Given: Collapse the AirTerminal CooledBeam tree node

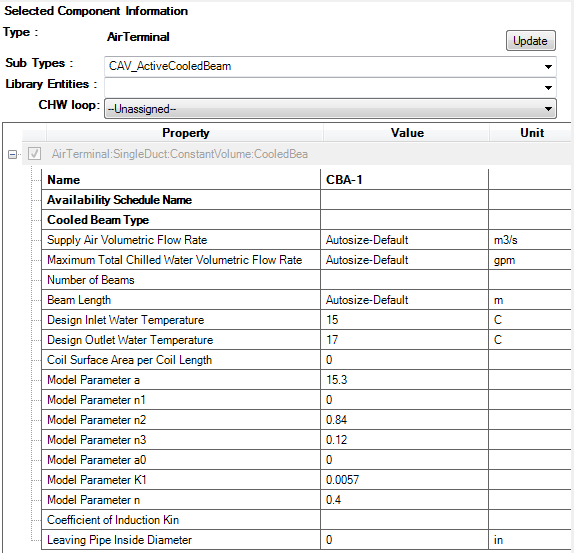Looking at the screenshot, I should pos(12,154).
